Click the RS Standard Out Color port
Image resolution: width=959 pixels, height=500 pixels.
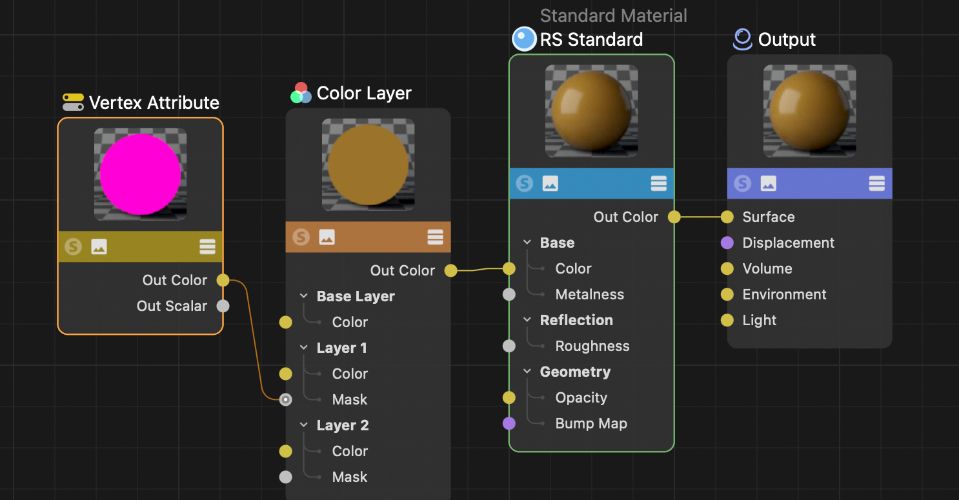(x=674, y=217)
